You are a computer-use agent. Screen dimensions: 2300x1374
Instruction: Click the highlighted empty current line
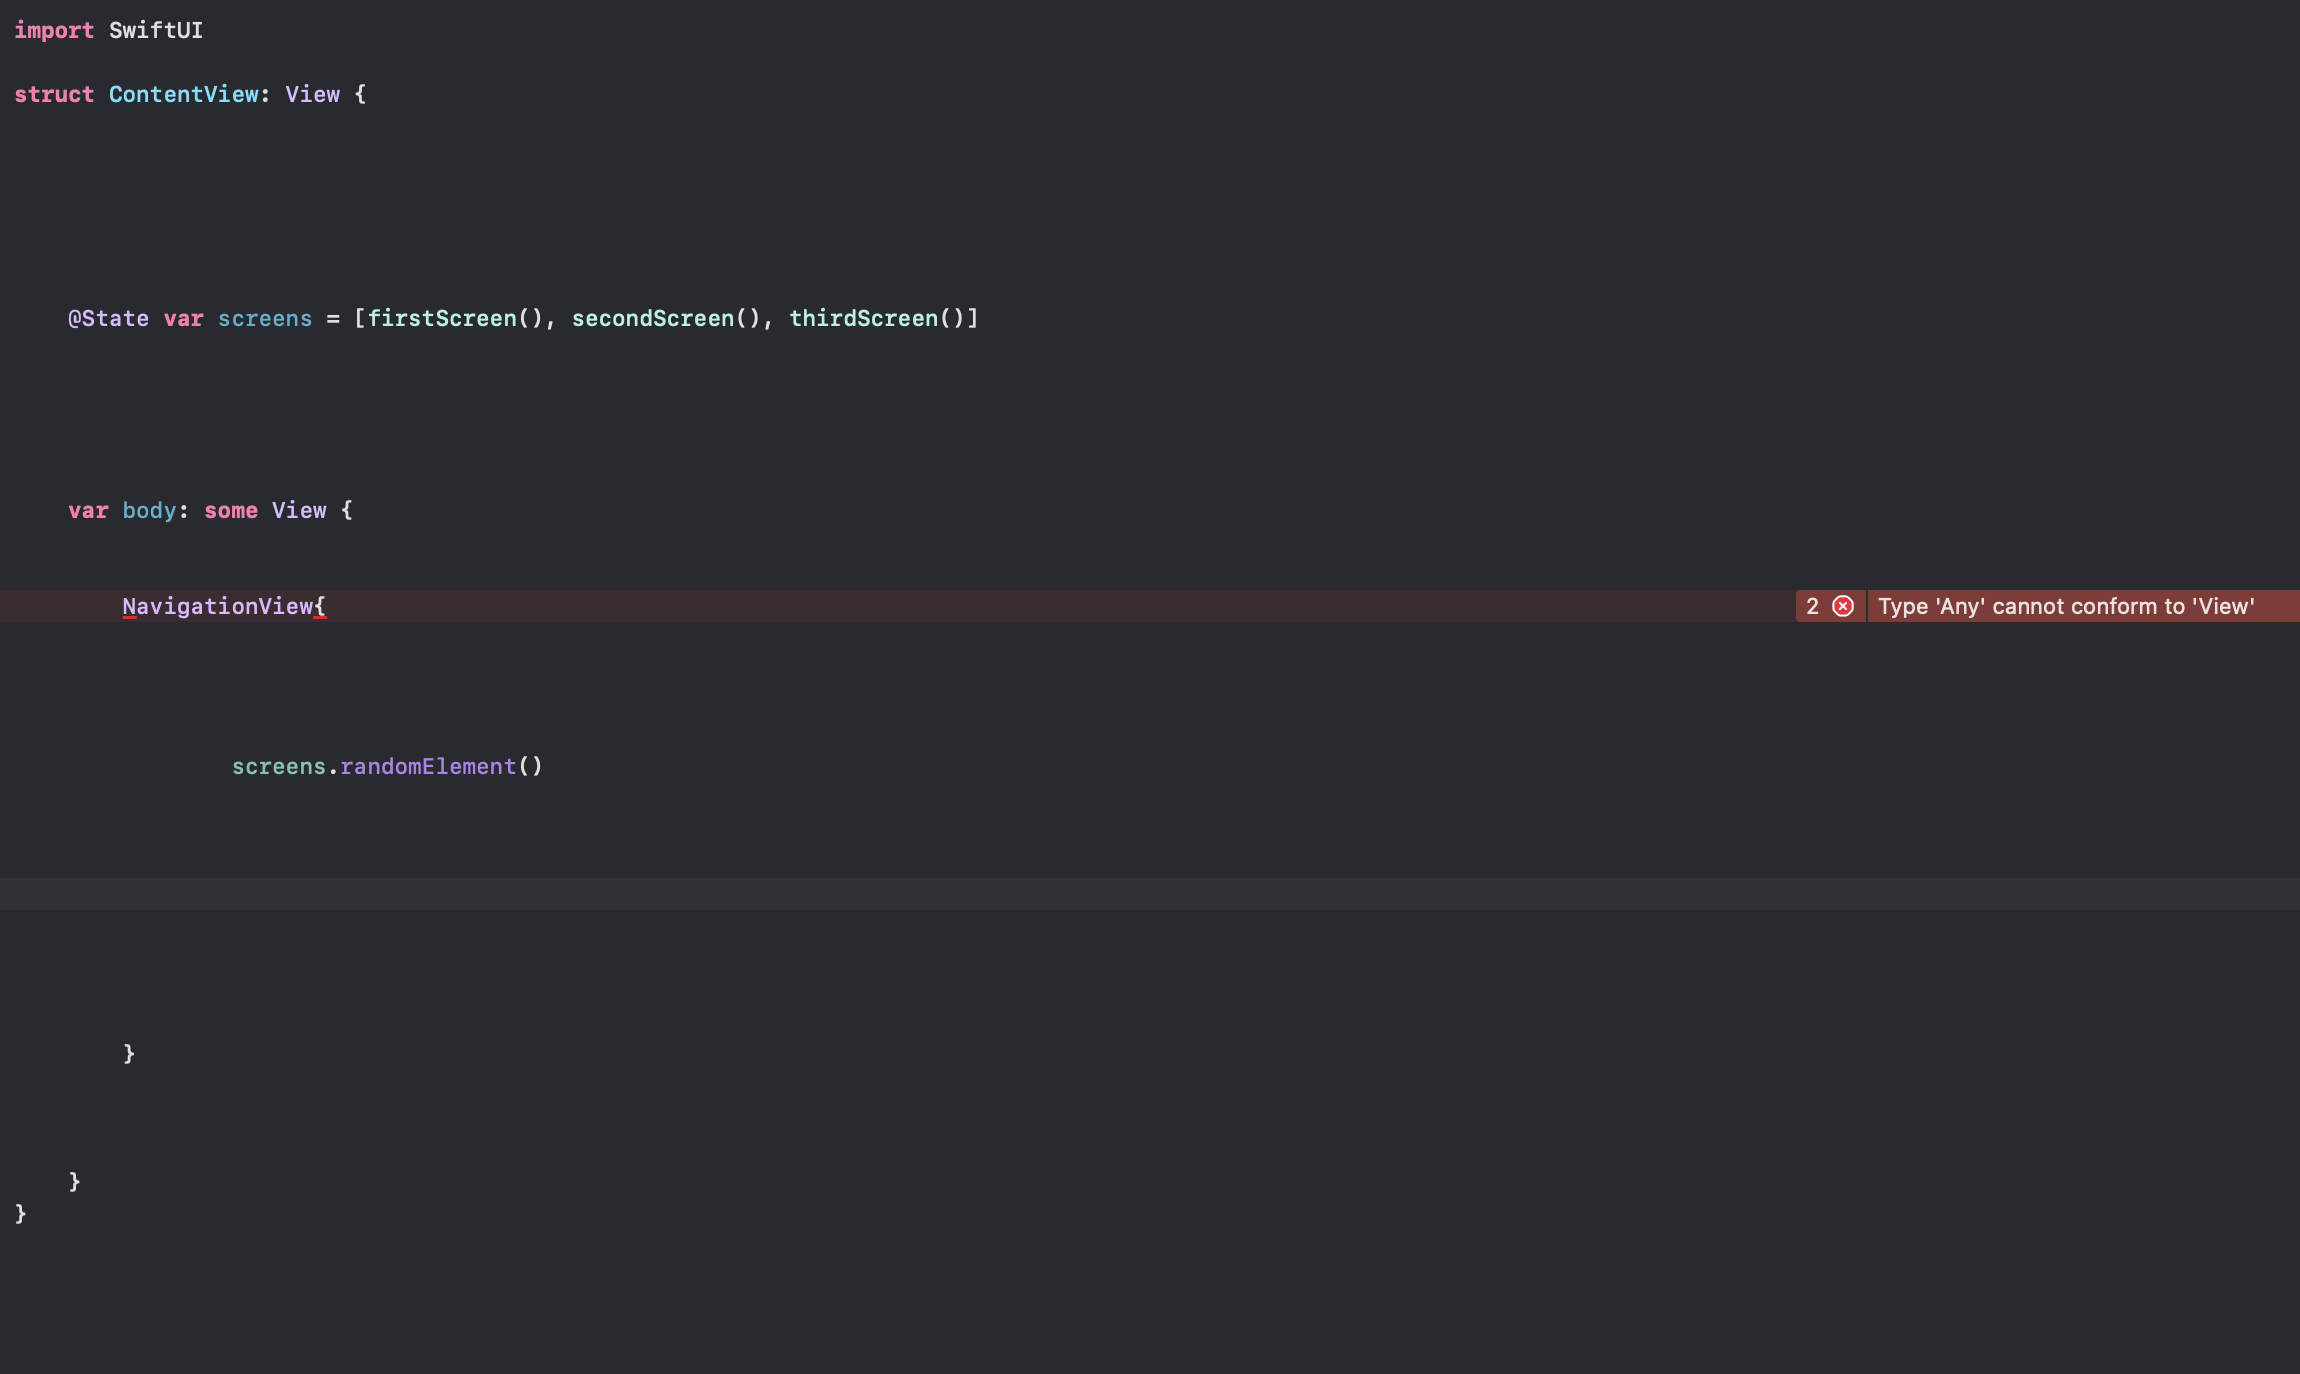pos(1150,894)
